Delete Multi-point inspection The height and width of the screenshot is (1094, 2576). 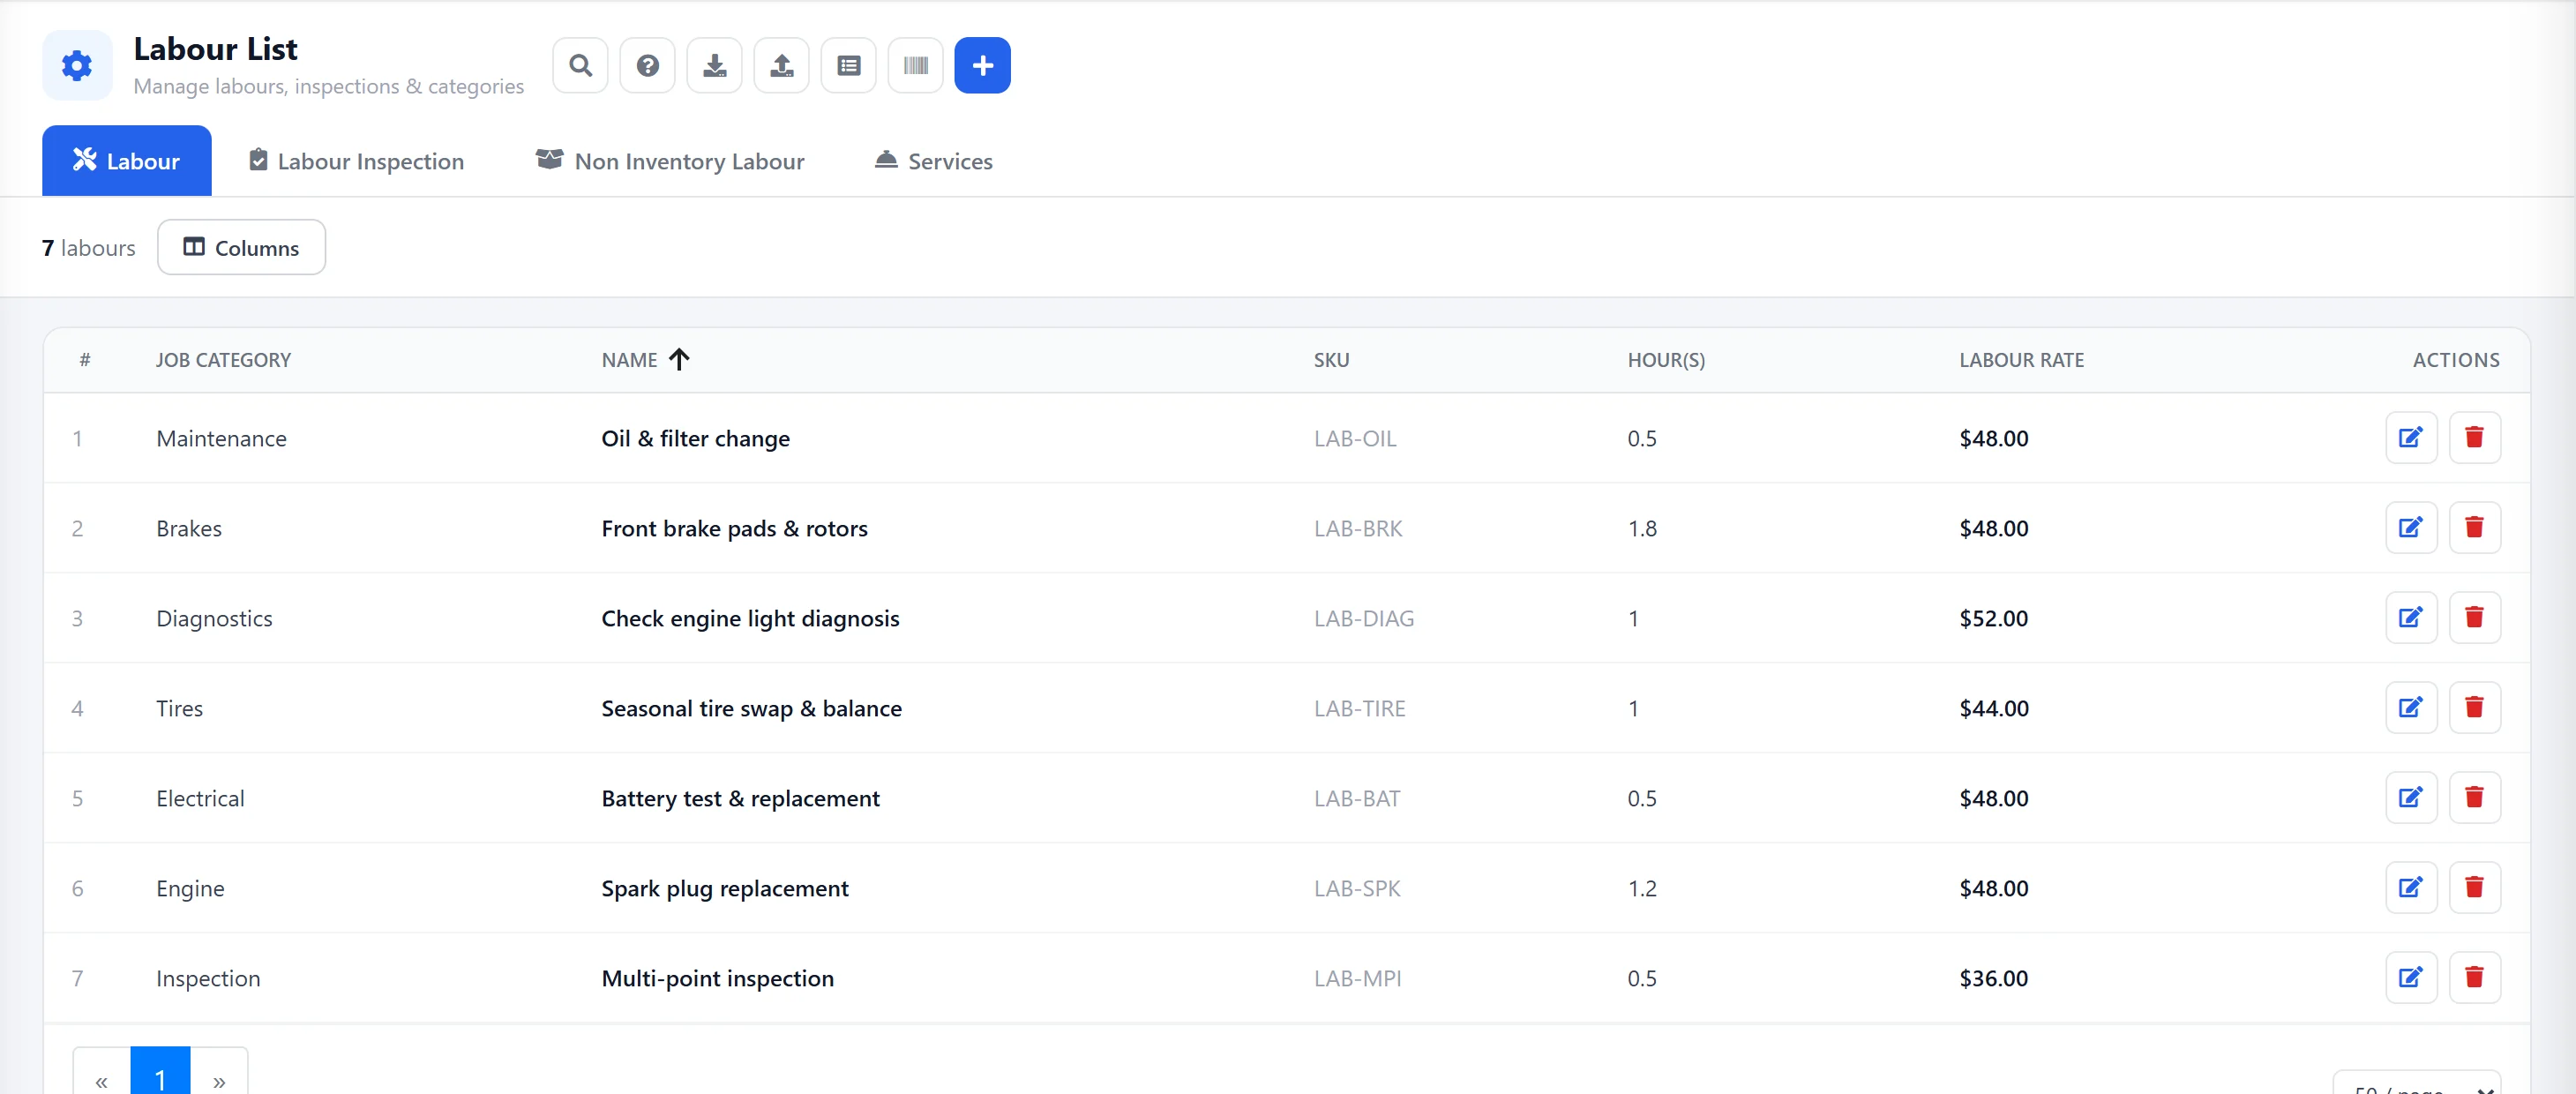[2475, 977]
